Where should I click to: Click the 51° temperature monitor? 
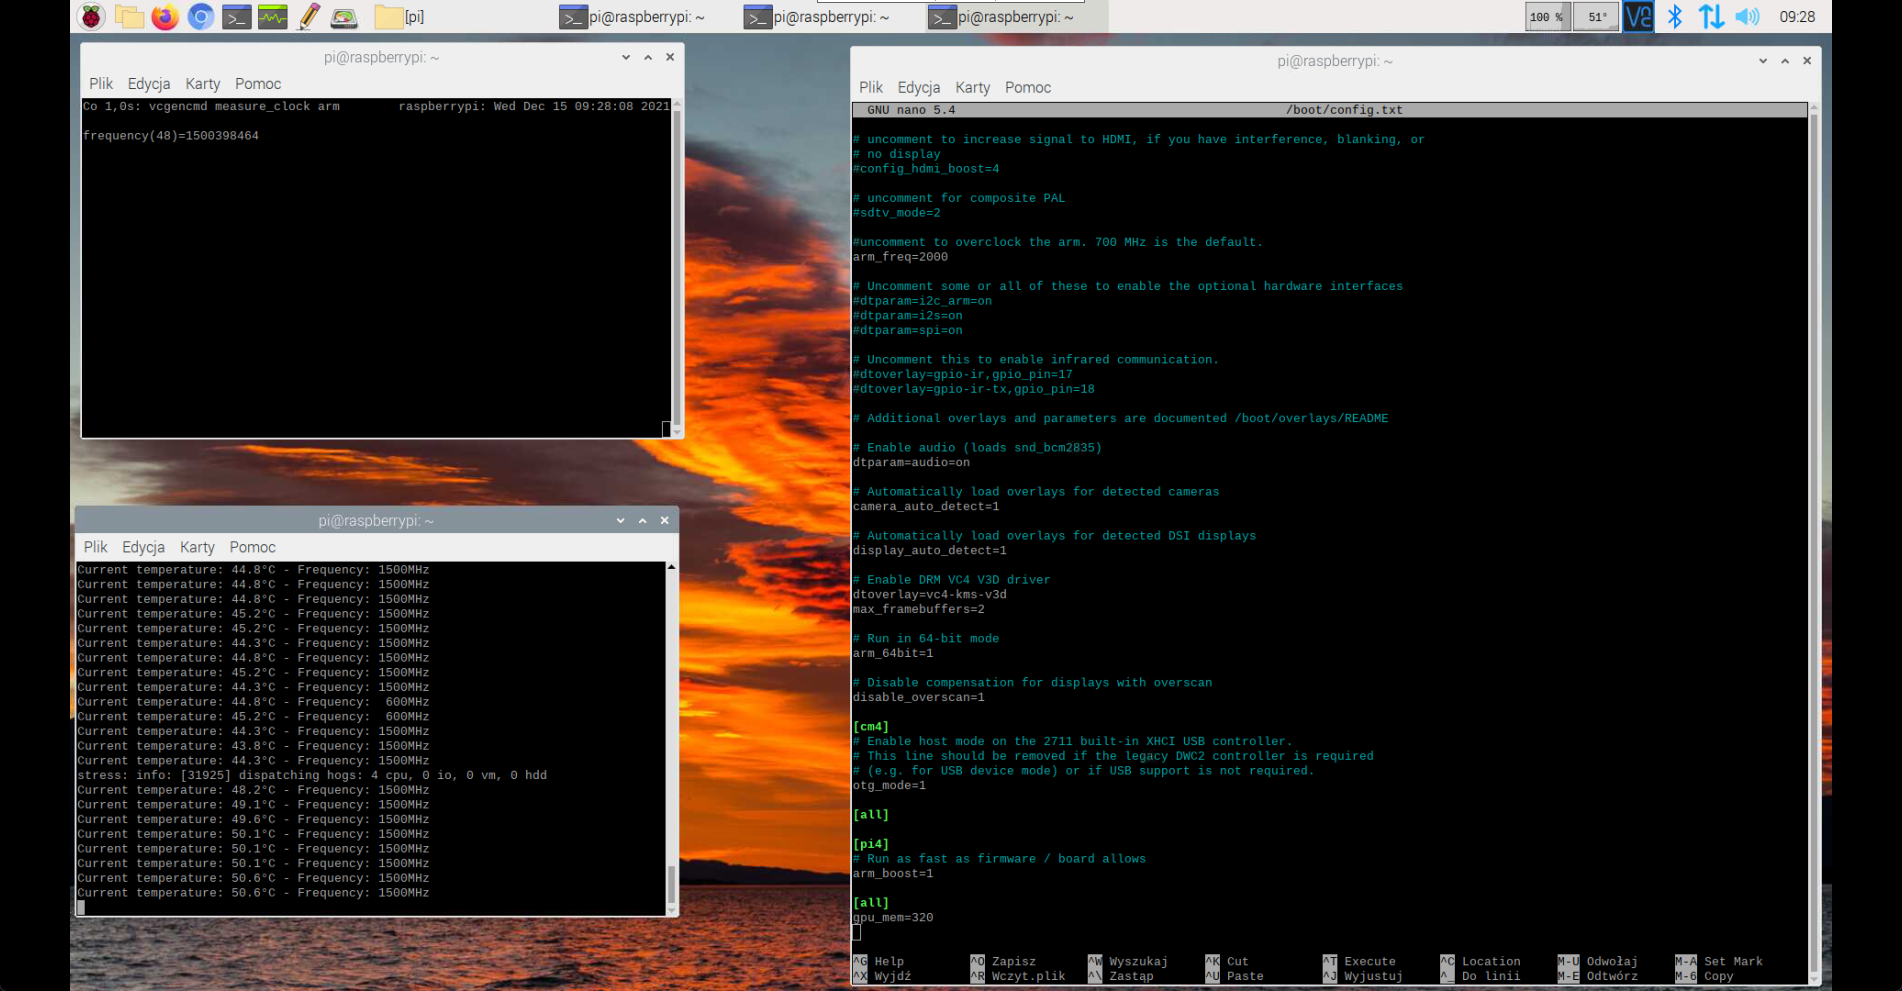[x=1596, y=16]
